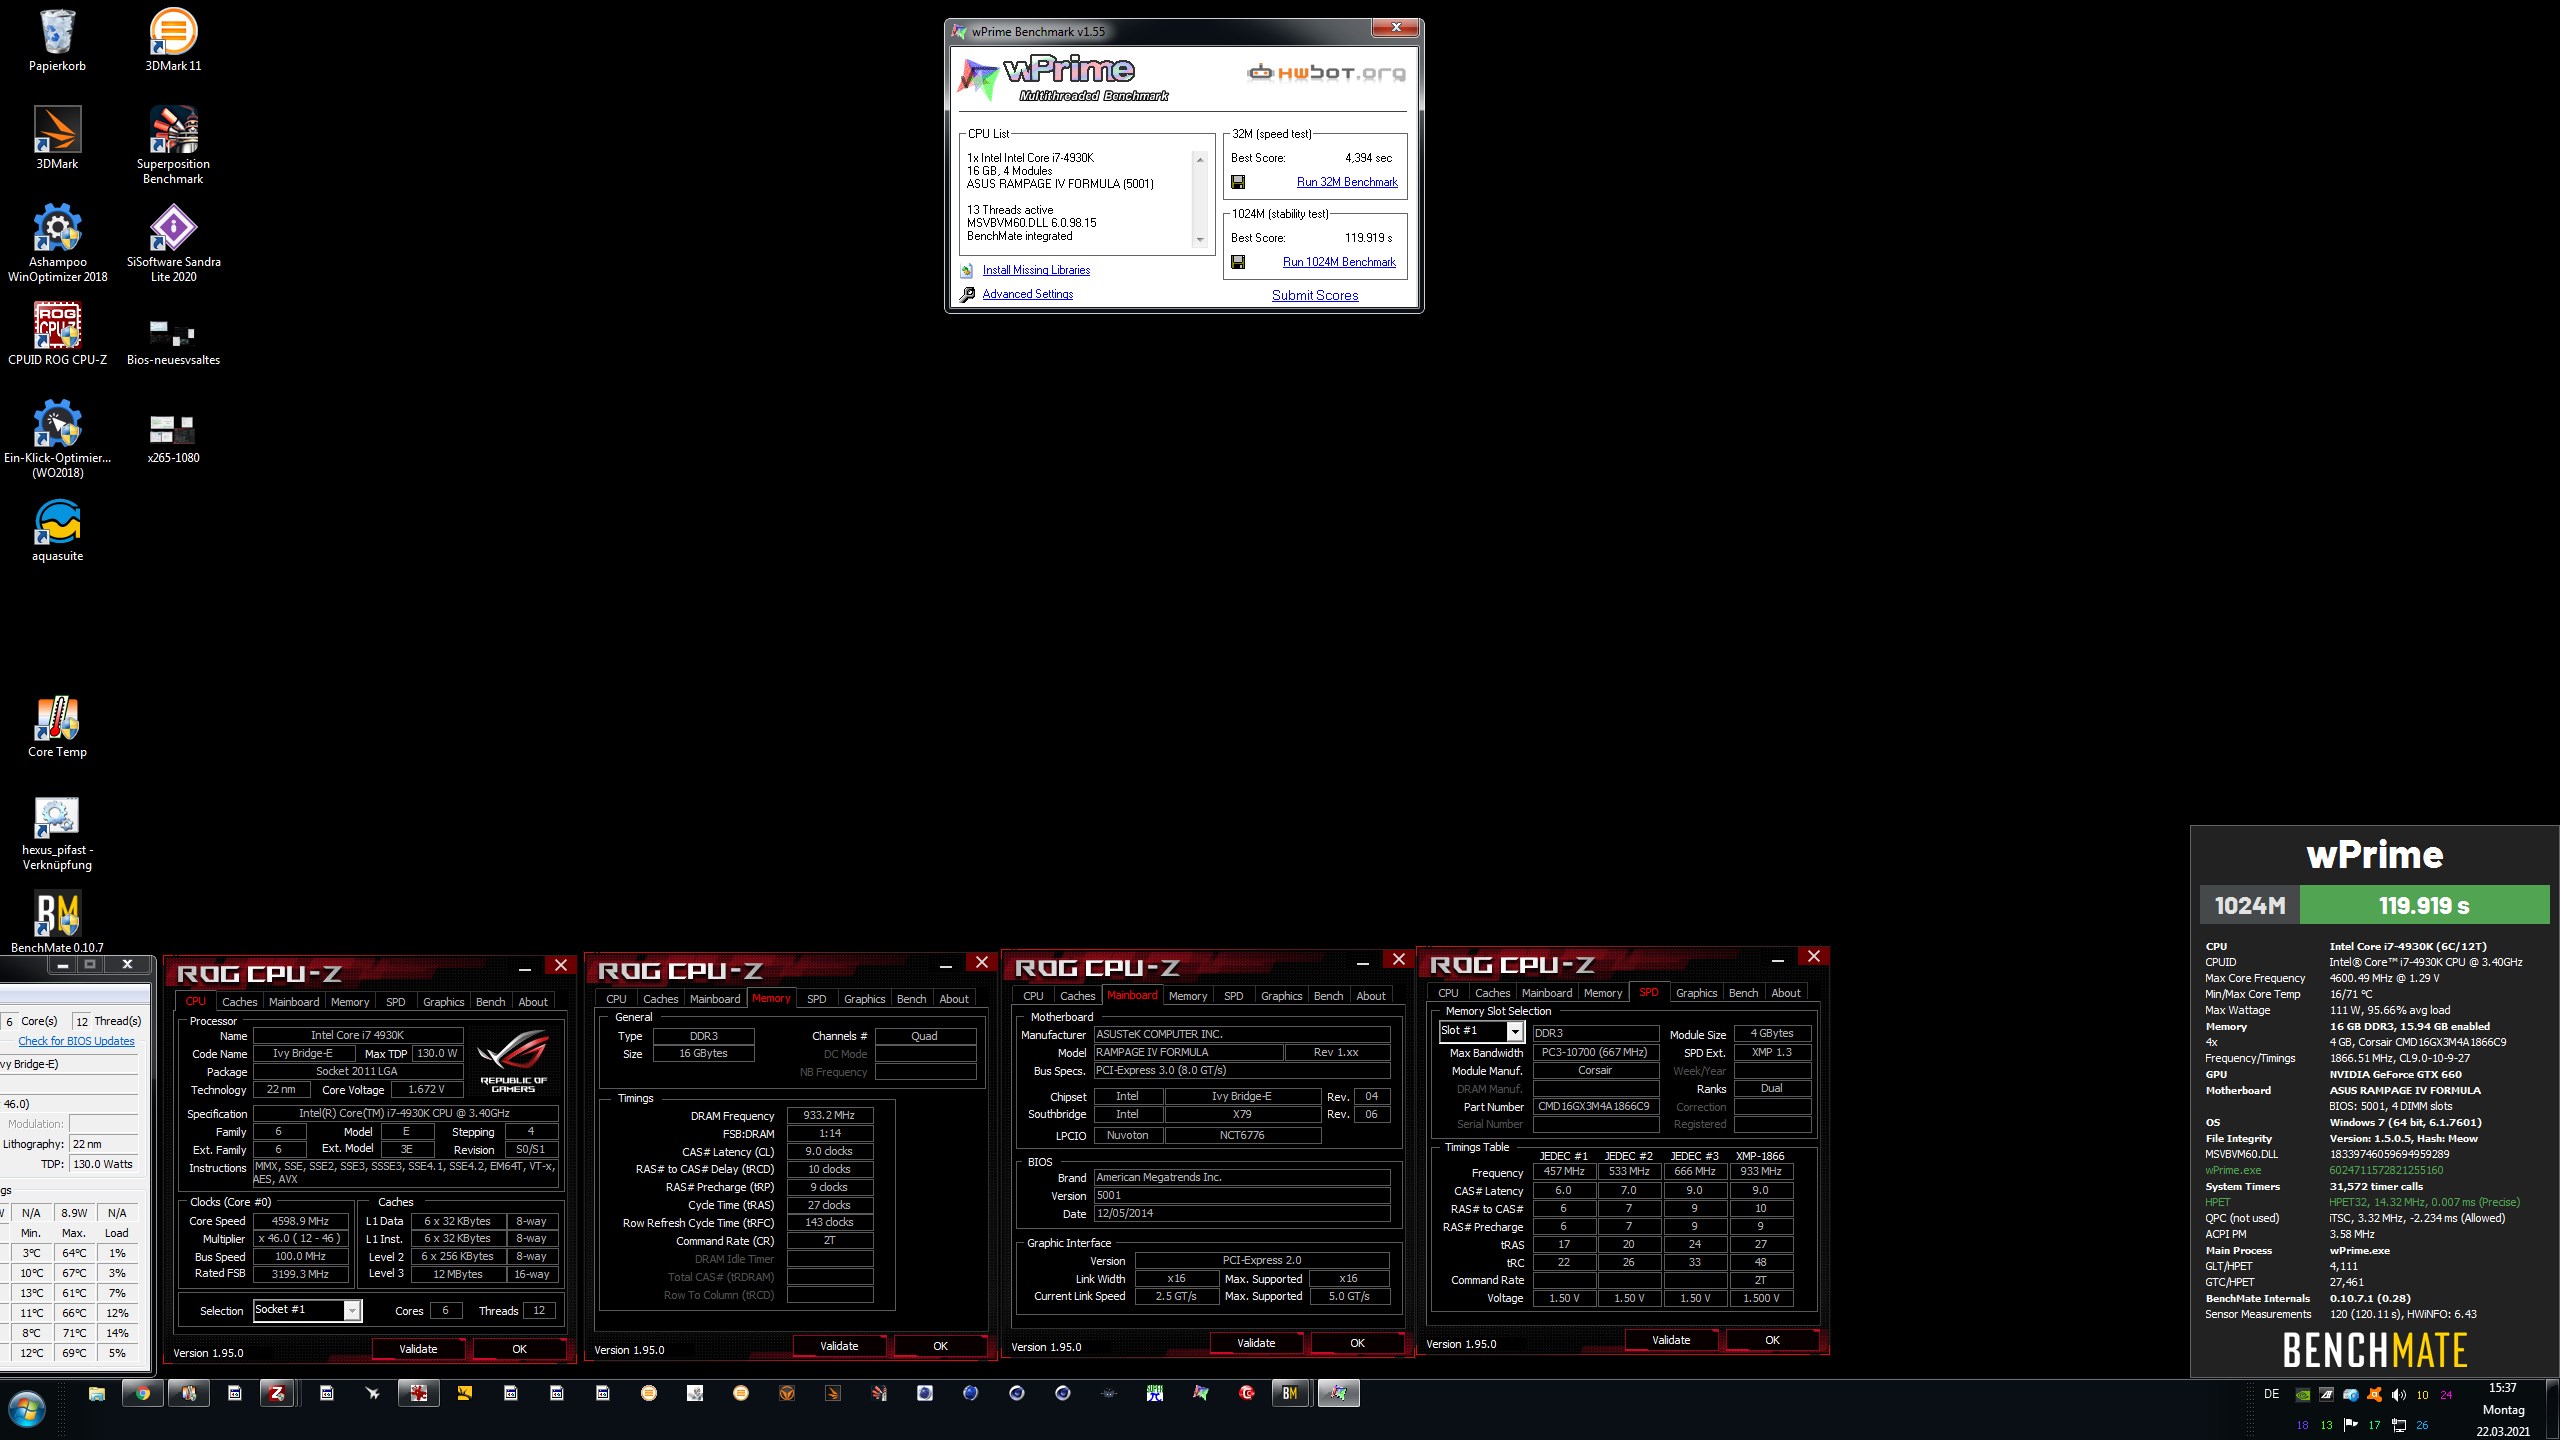
Task: Click OK in the CPU-Z SPD tab window
Action: (x=1772, y=1340)
